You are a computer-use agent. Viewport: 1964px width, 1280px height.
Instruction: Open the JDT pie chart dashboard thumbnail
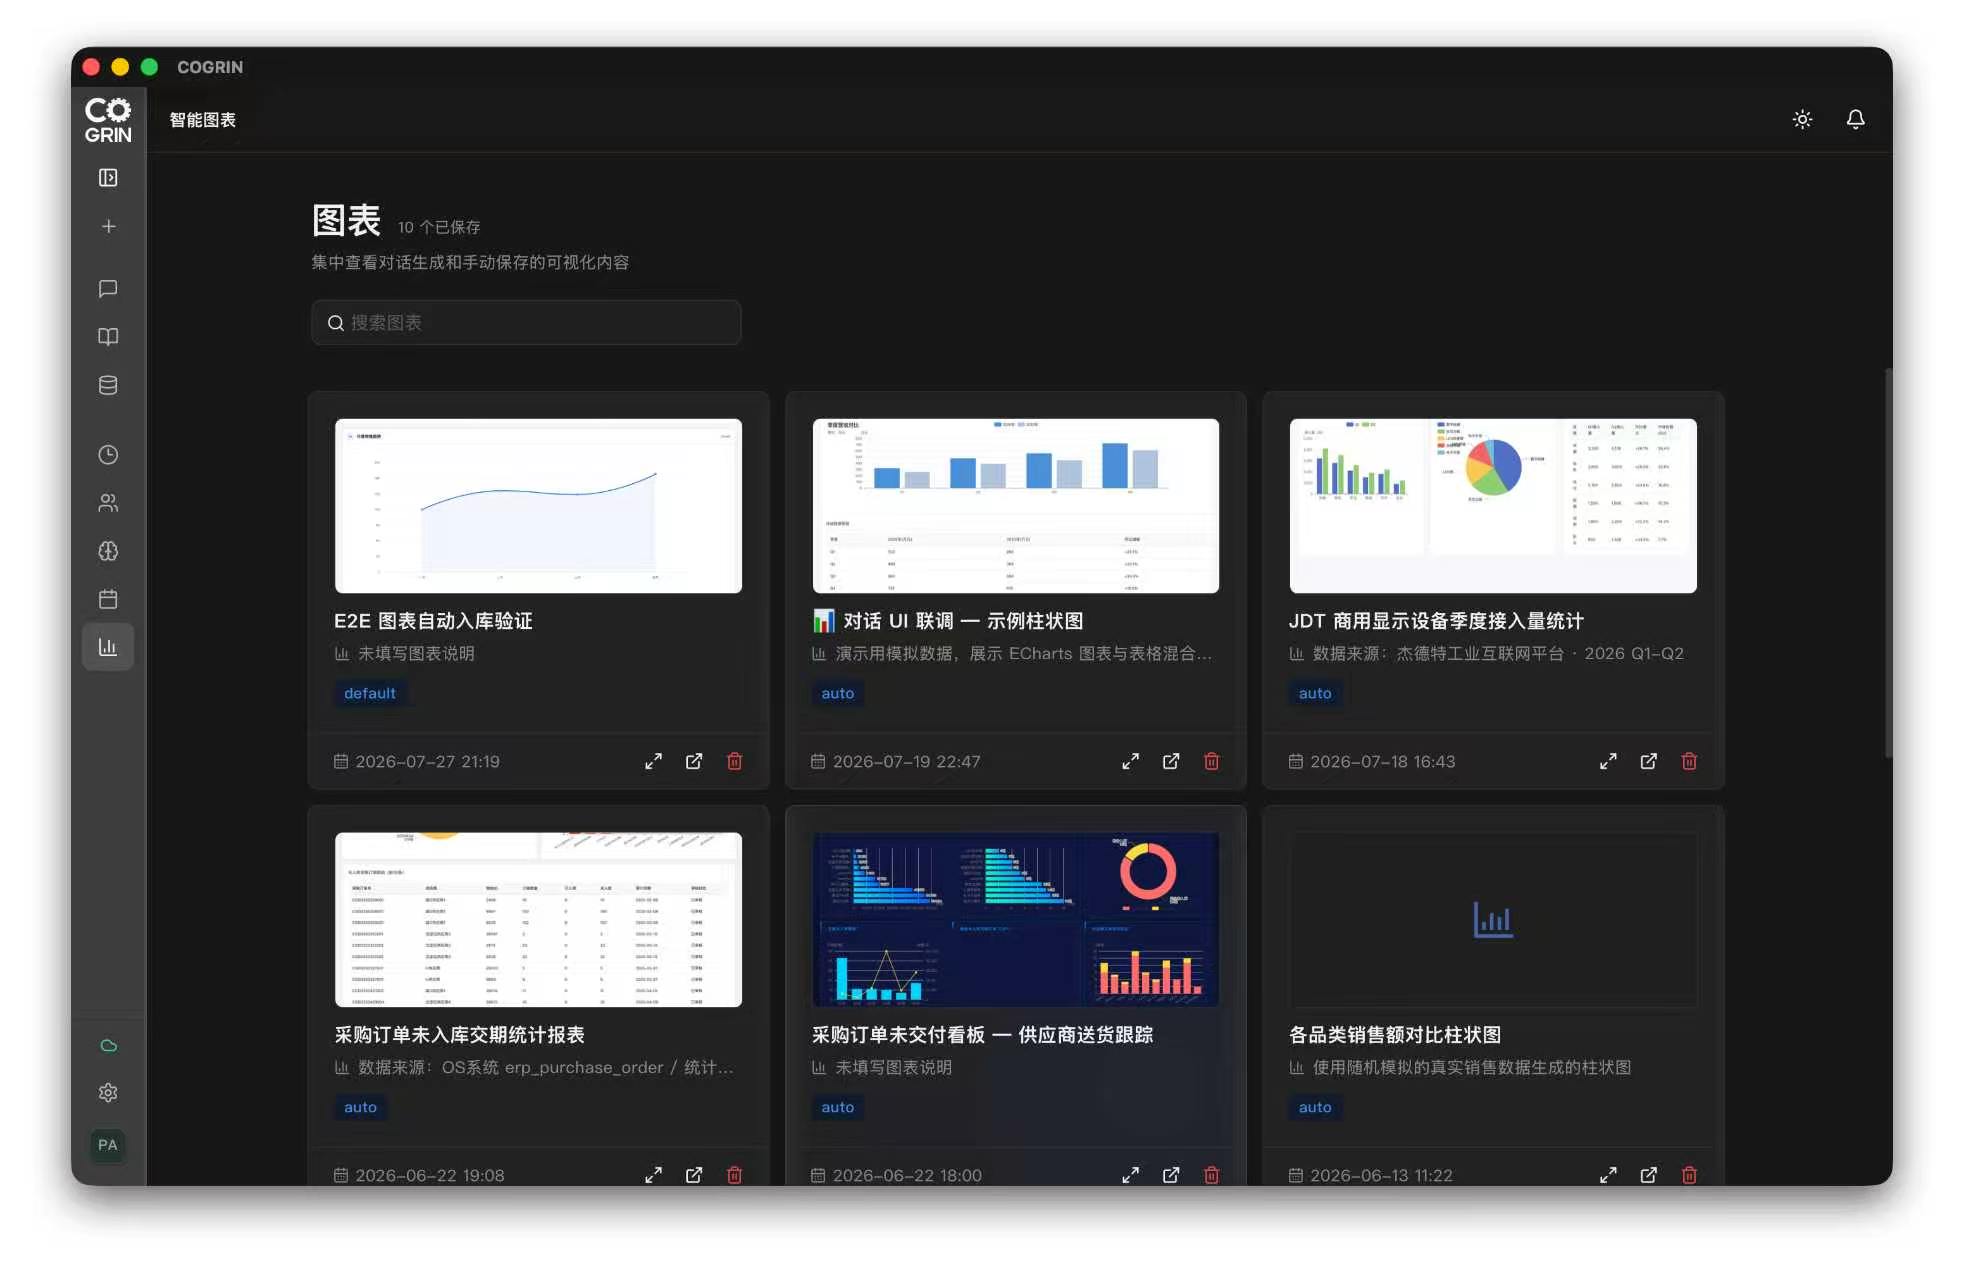pos(1492,506)
